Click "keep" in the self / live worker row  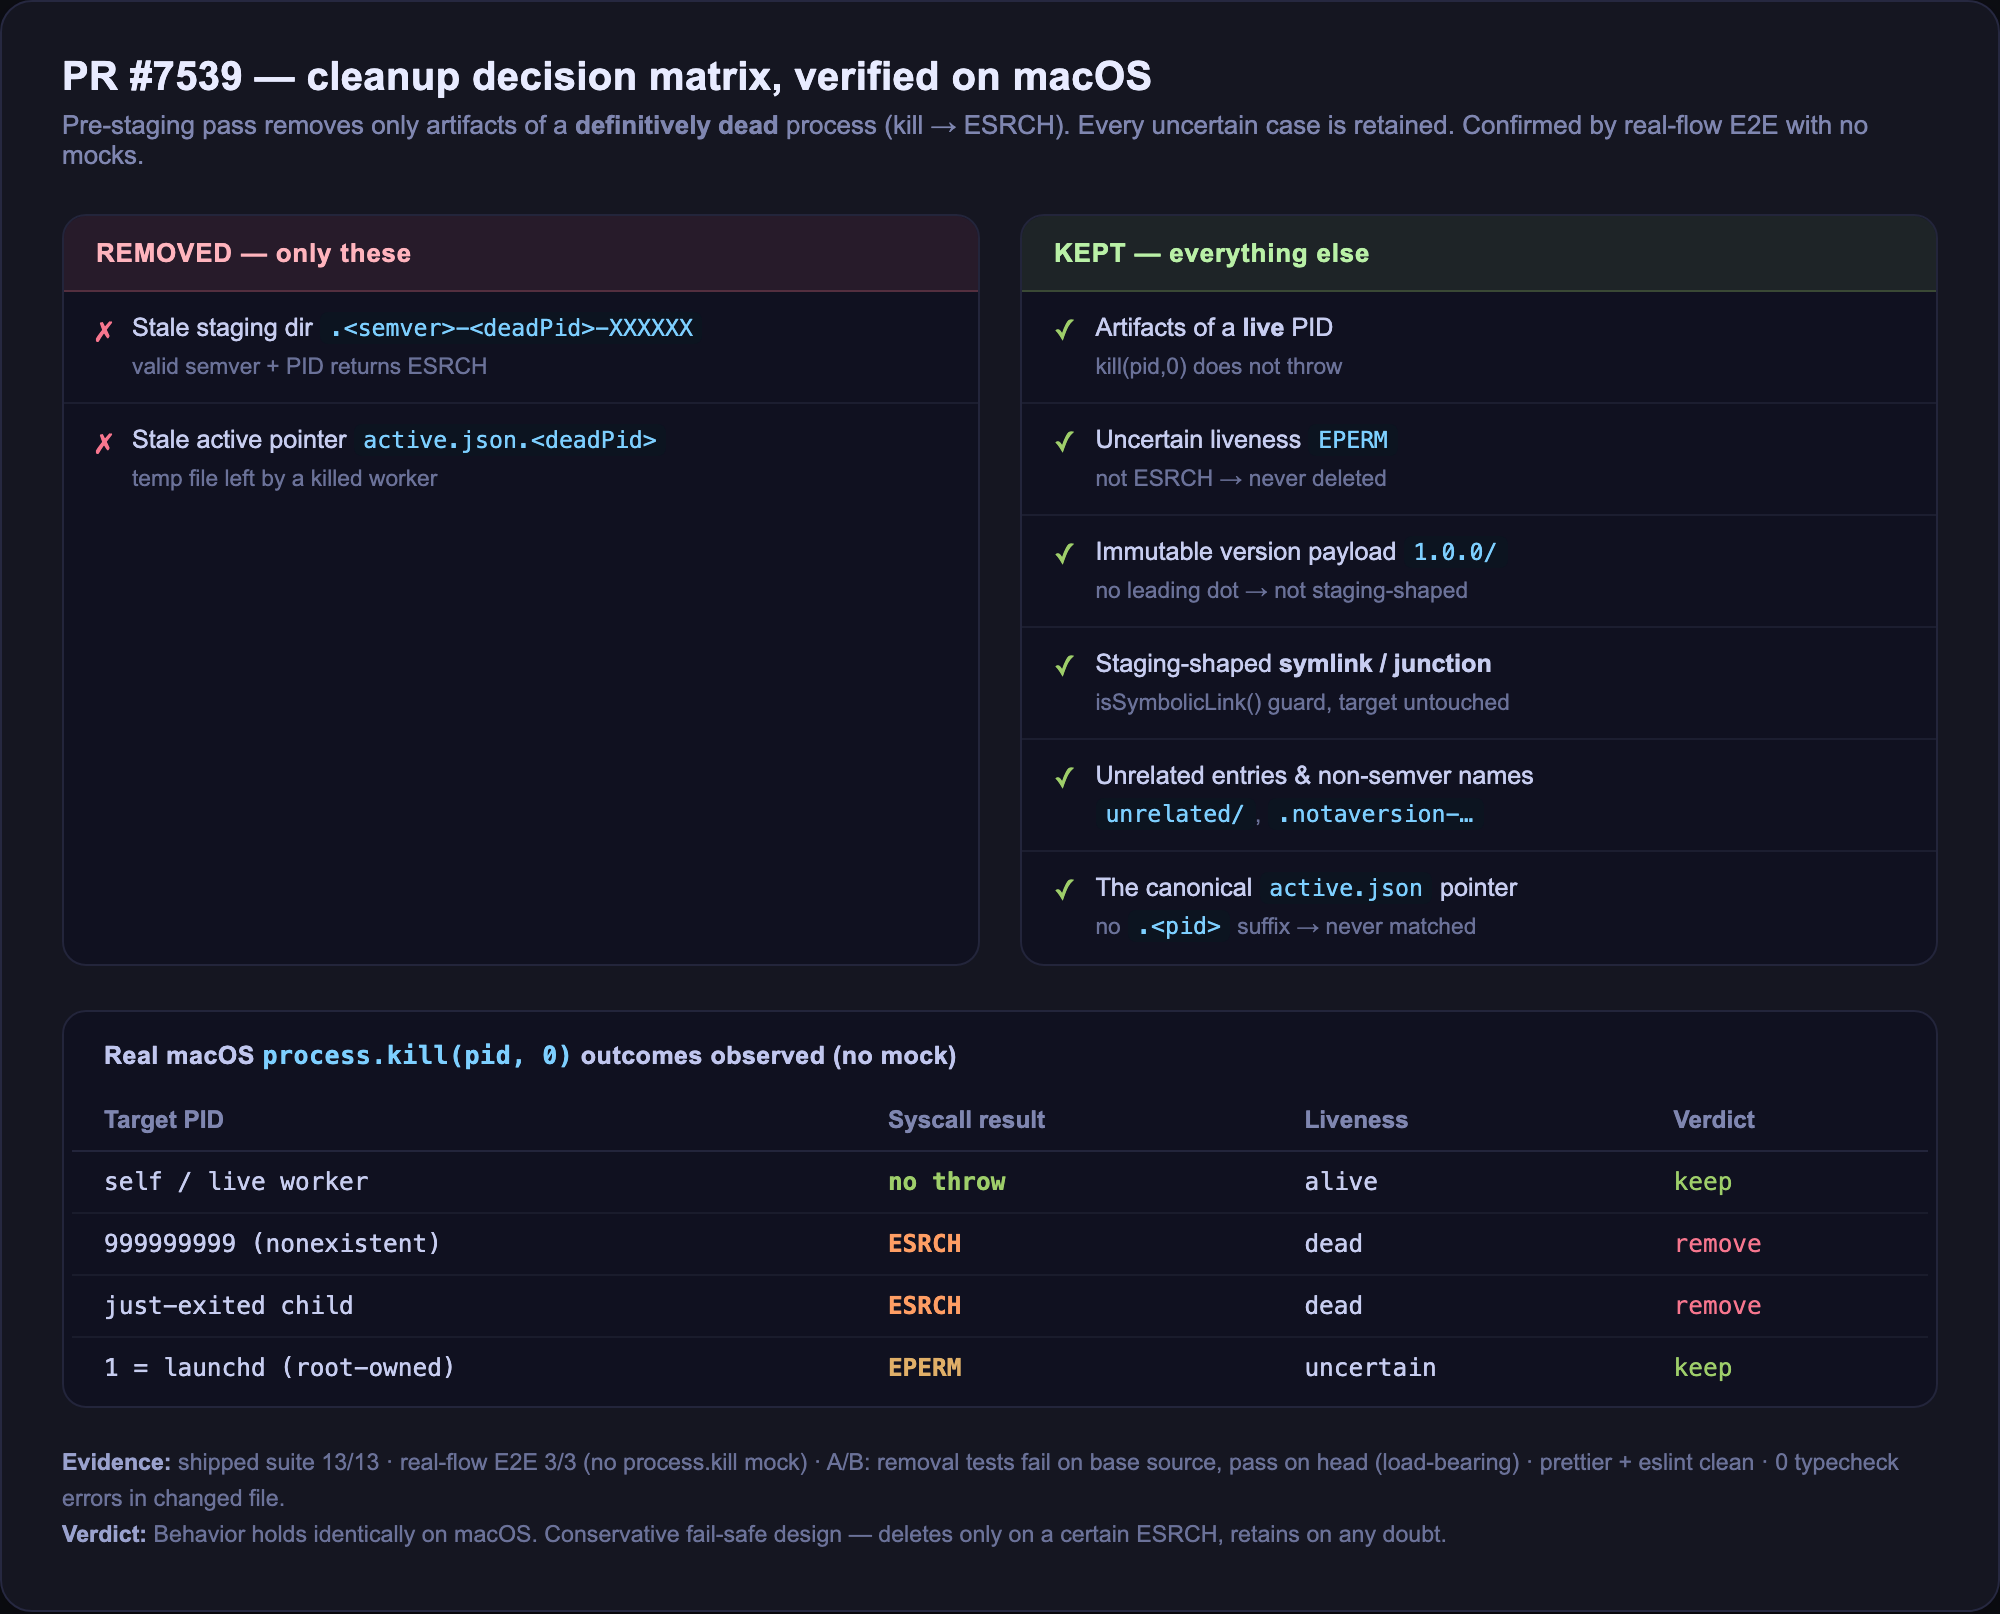point(1703,1182)
